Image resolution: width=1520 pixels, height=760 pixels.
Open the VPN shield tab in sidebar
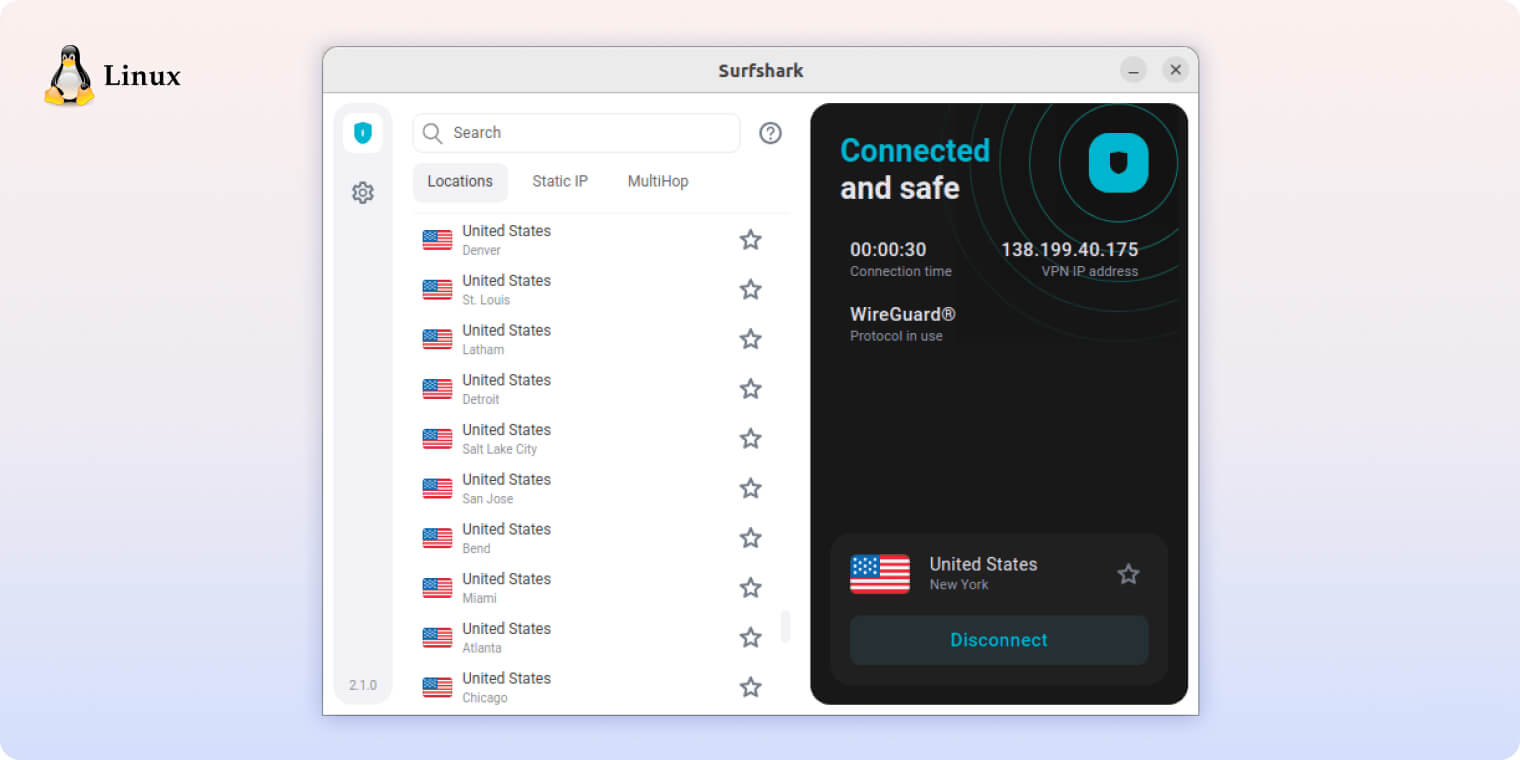coord(362,133)
